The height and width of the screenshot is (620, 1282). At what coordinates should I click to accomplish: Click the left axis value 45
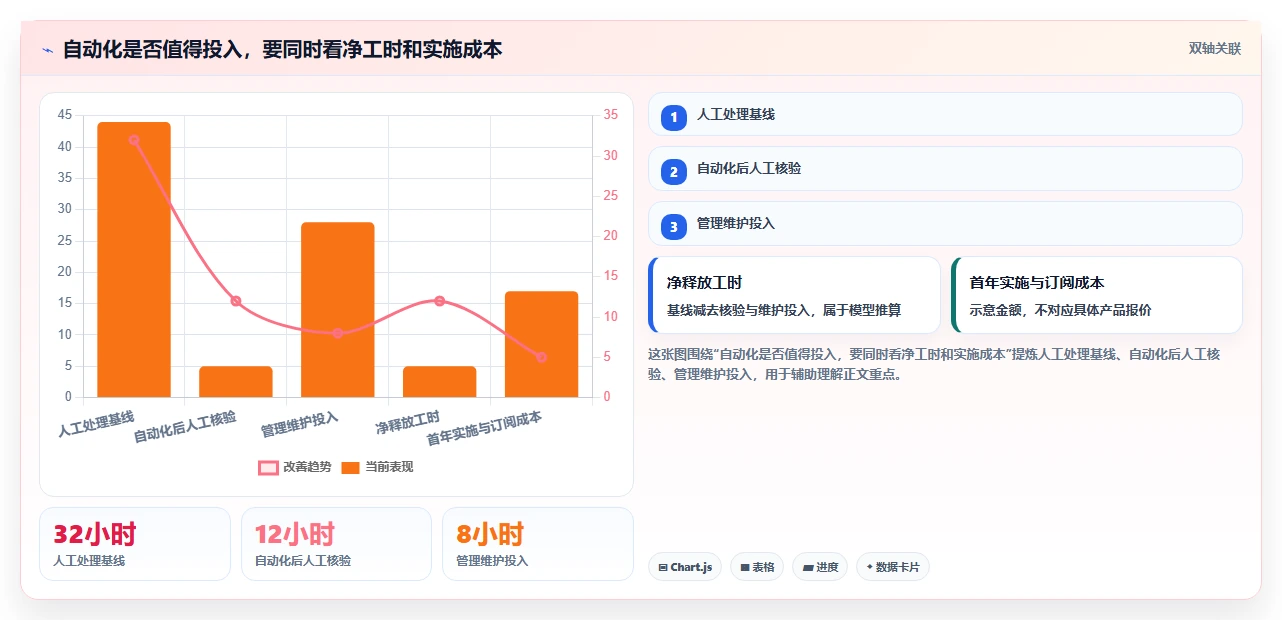pyautogui.click(x=65, y=115)
